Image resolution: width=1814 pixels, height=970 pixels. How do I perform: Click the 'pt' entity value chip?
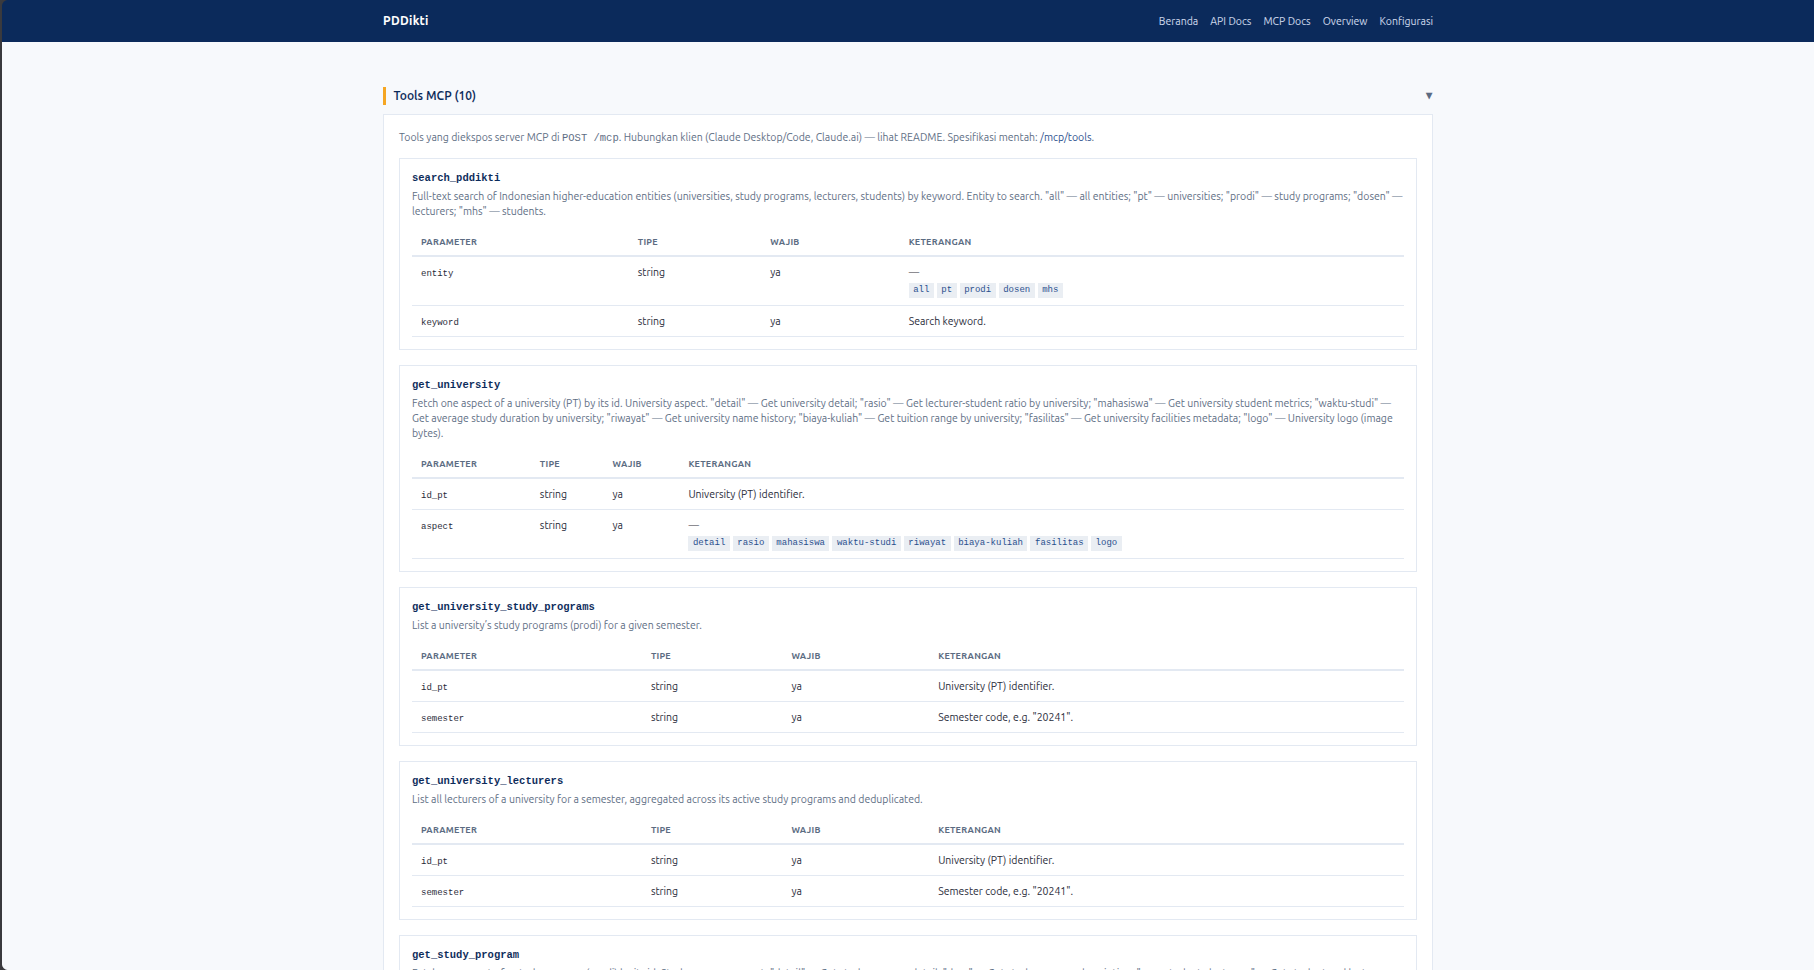tap(946, 290)
